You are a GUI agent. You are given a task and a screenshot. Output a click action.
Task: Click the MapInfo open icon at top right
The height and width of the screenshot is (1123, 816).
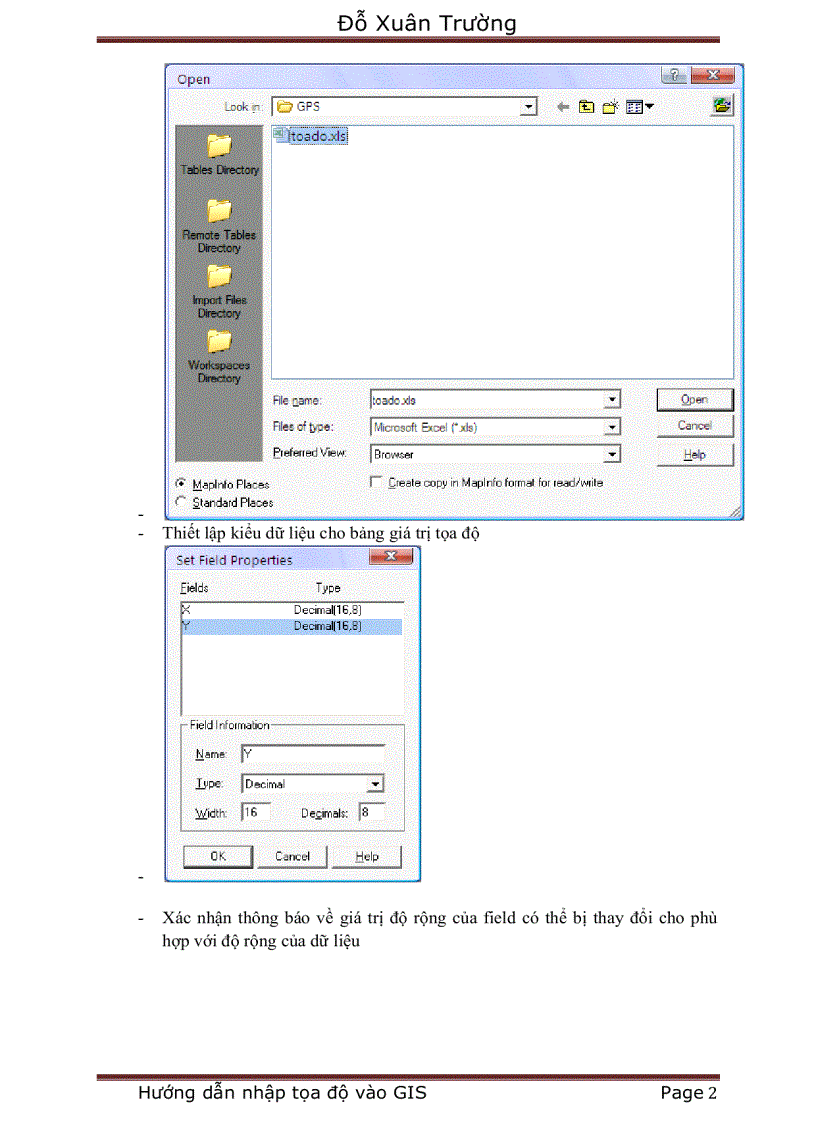pyautogui.click(x=721, y=105)
